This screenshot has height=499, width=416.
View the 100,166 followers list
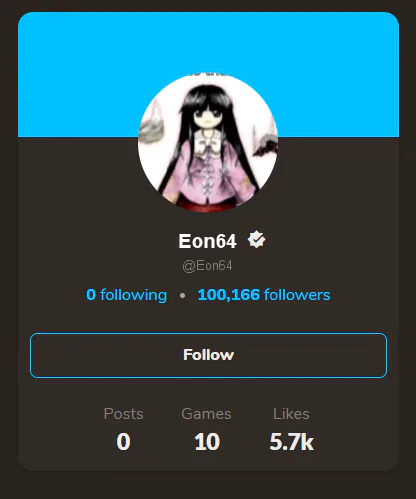264,295
